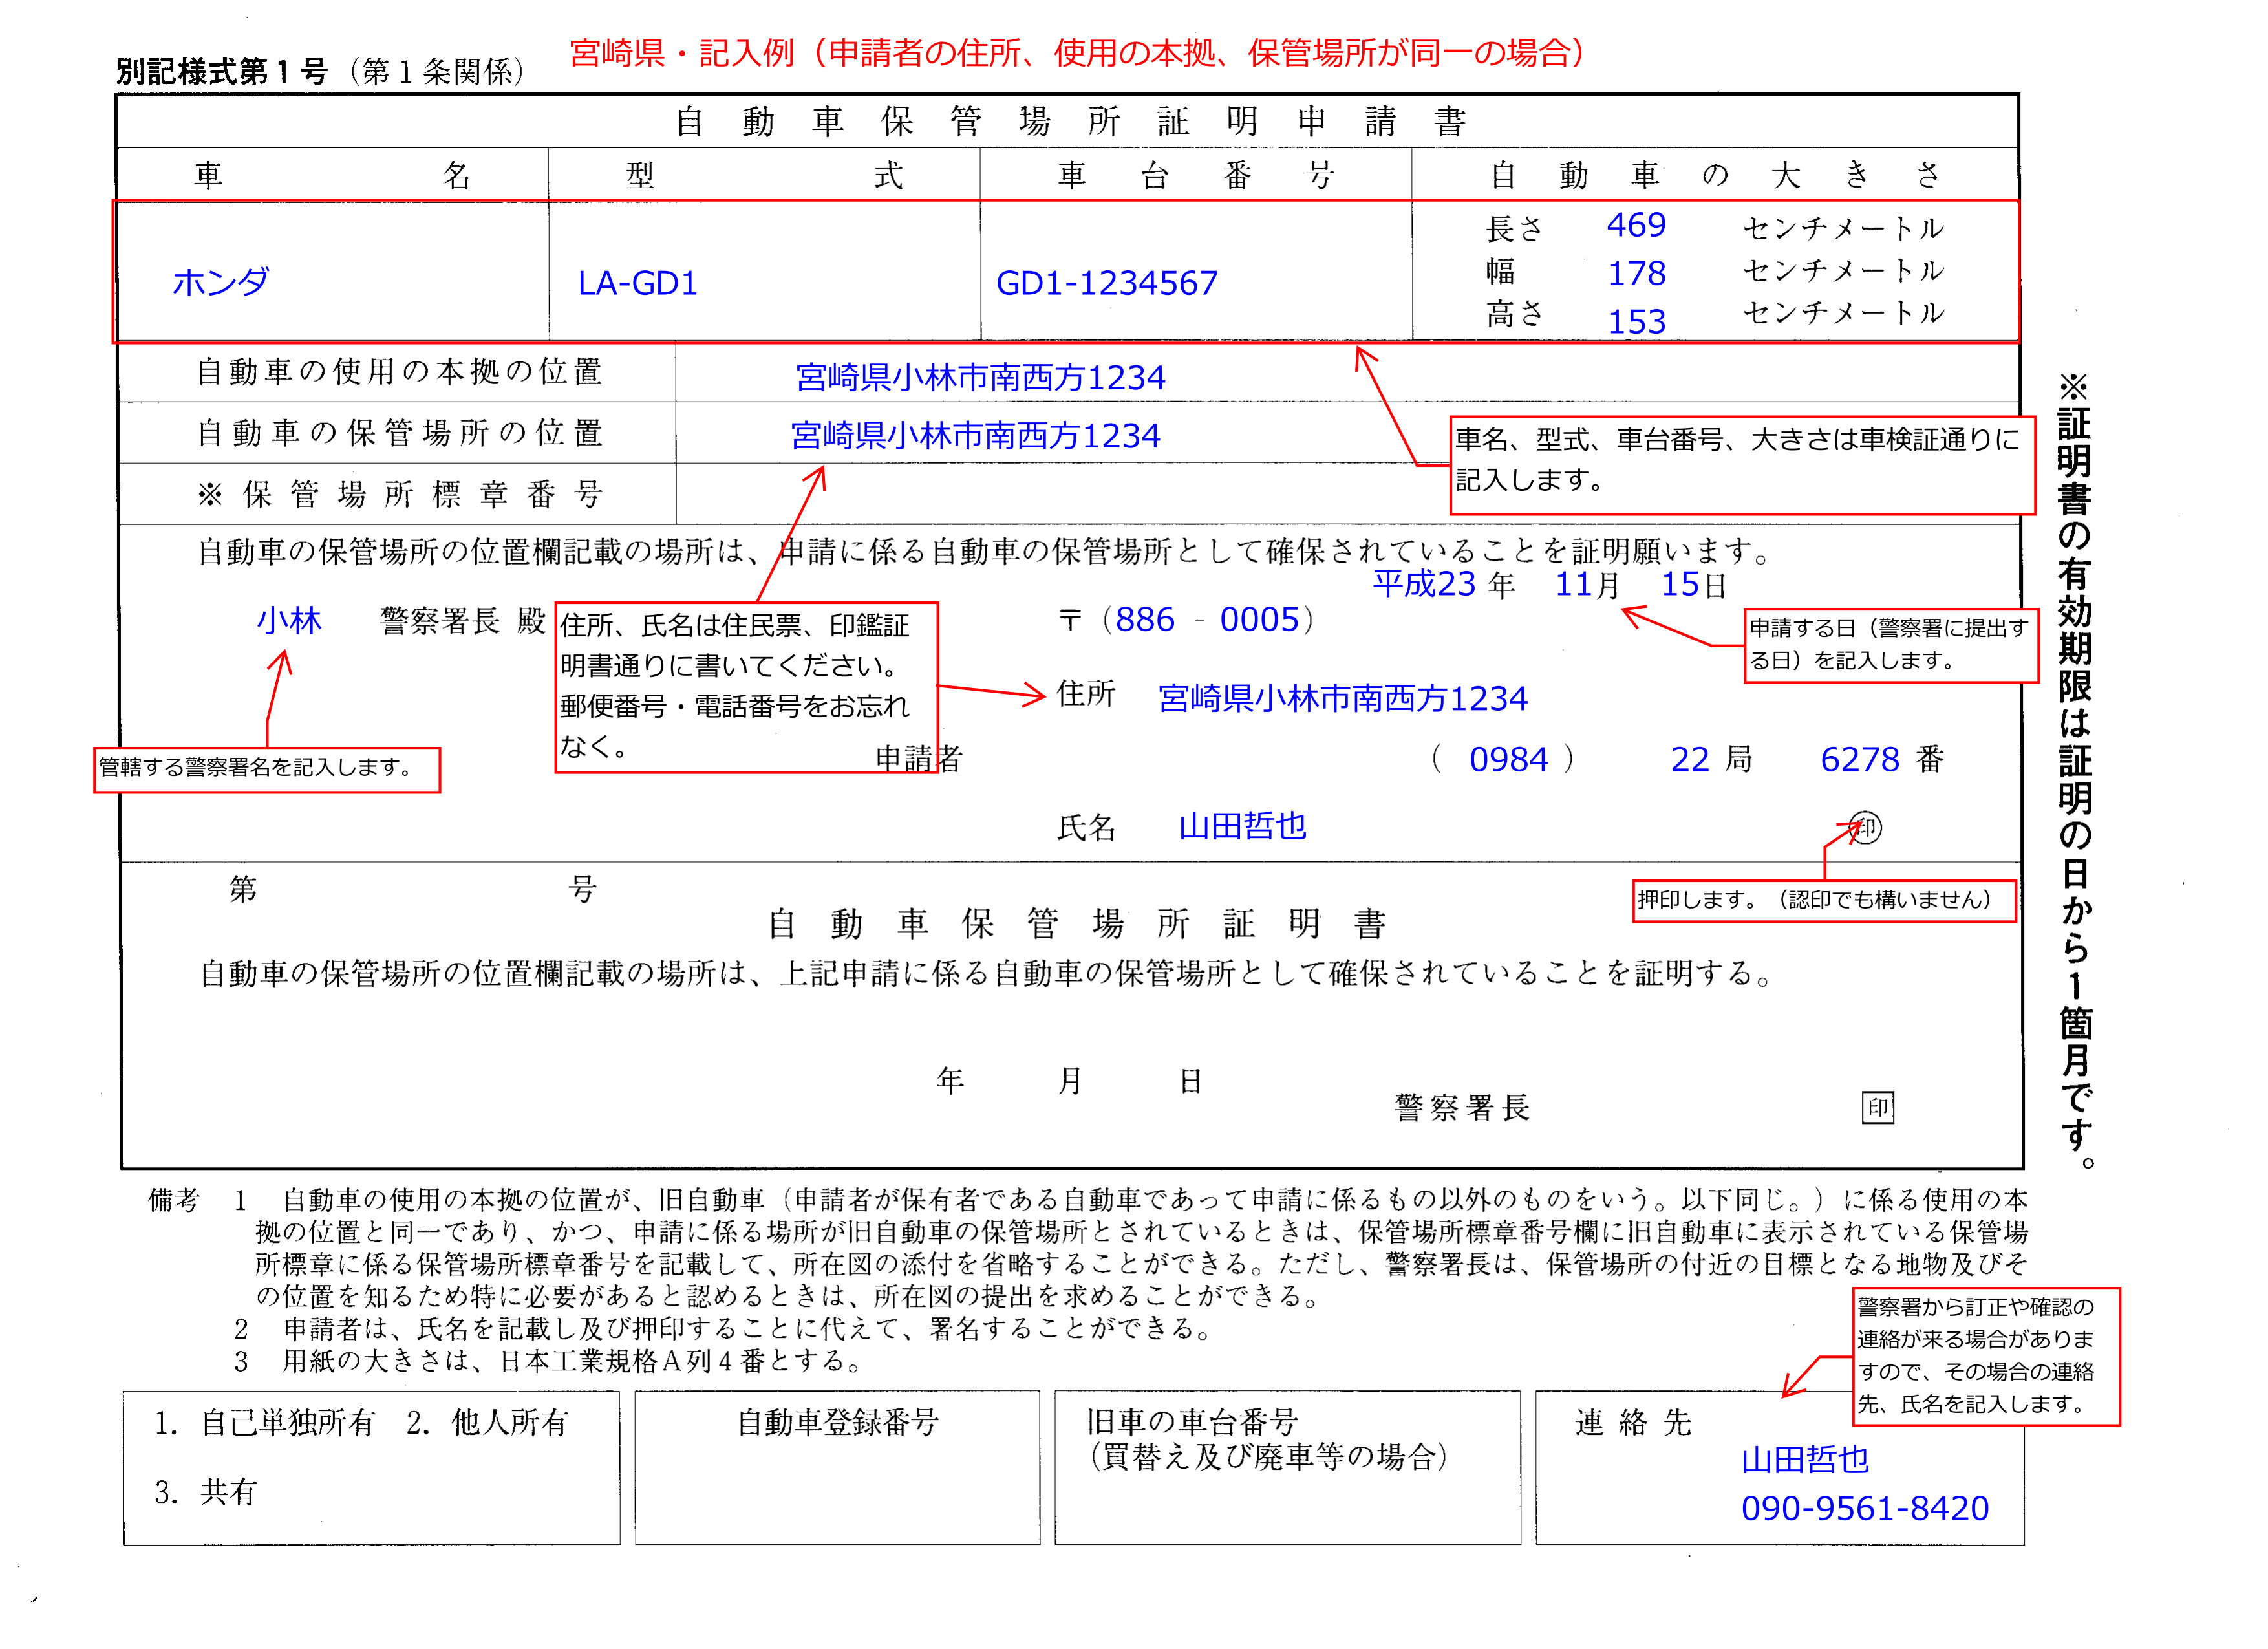Click the 第 号 certificate number line
This screenshot has width=2268, height=1649.
[413, 888]
